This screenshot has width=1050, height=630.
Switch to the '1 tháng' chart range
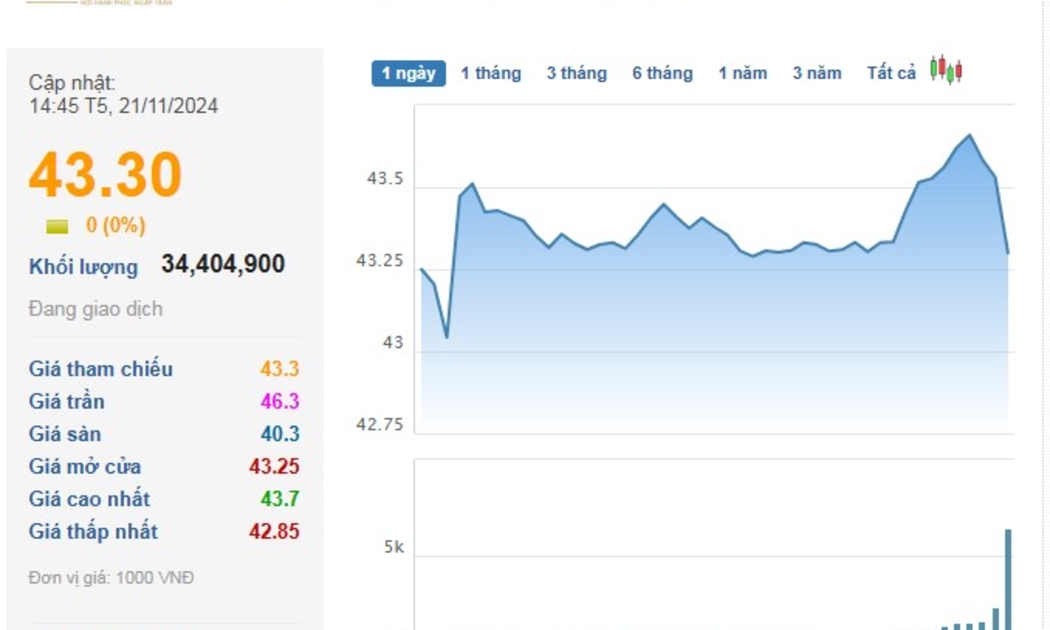[490, 73]
